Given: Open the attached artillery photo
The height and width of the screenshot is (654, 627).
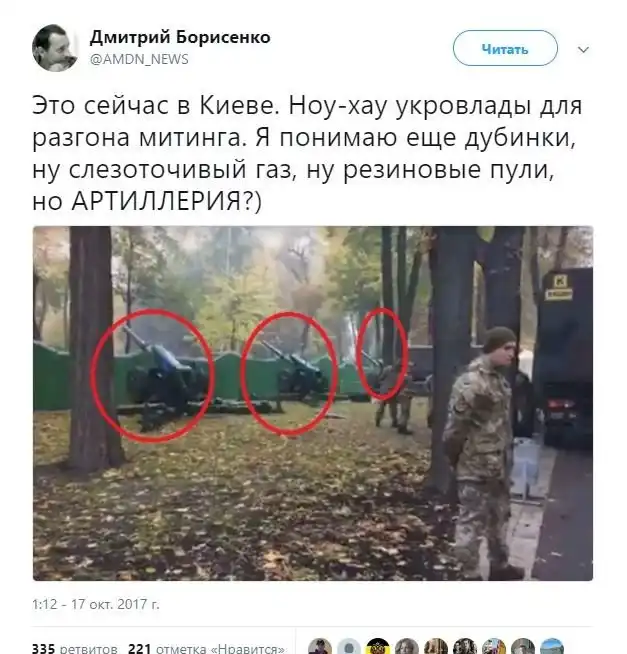Looking at the screenshot, I should pos(313,403).
